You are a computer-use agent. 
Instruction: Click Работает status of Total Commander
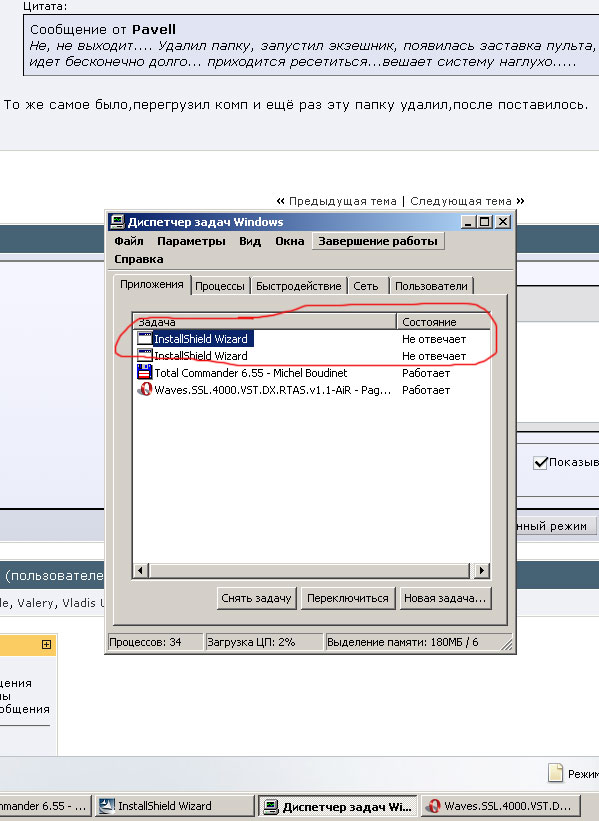[x=426, y=373]
